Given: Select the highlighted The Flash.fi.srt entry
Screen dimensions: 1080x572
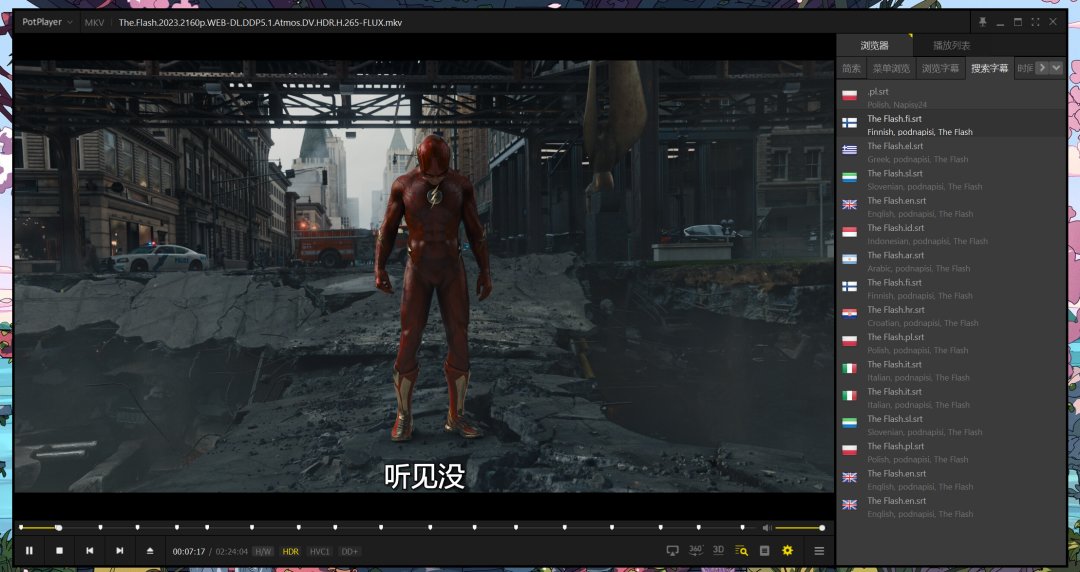Looking at the screenshot, I should coord(951,125).
